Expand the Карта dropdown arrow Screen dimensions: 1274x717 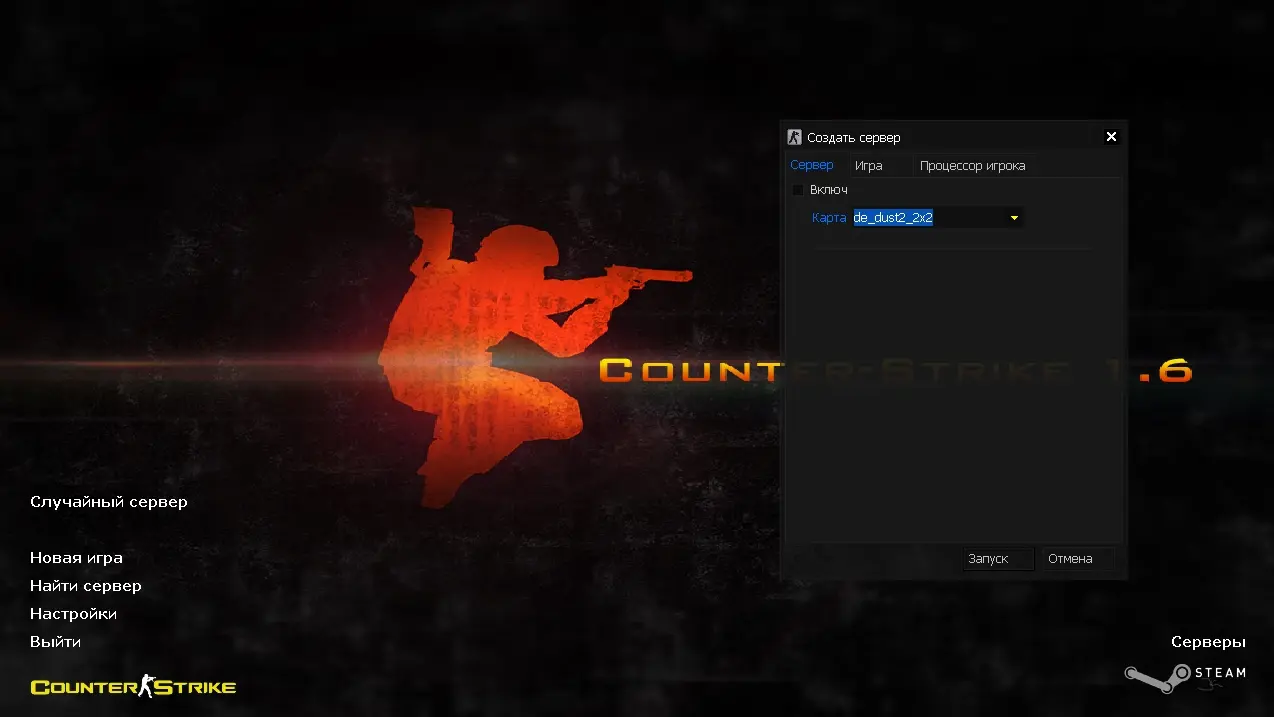click(x=1014, y=218)
